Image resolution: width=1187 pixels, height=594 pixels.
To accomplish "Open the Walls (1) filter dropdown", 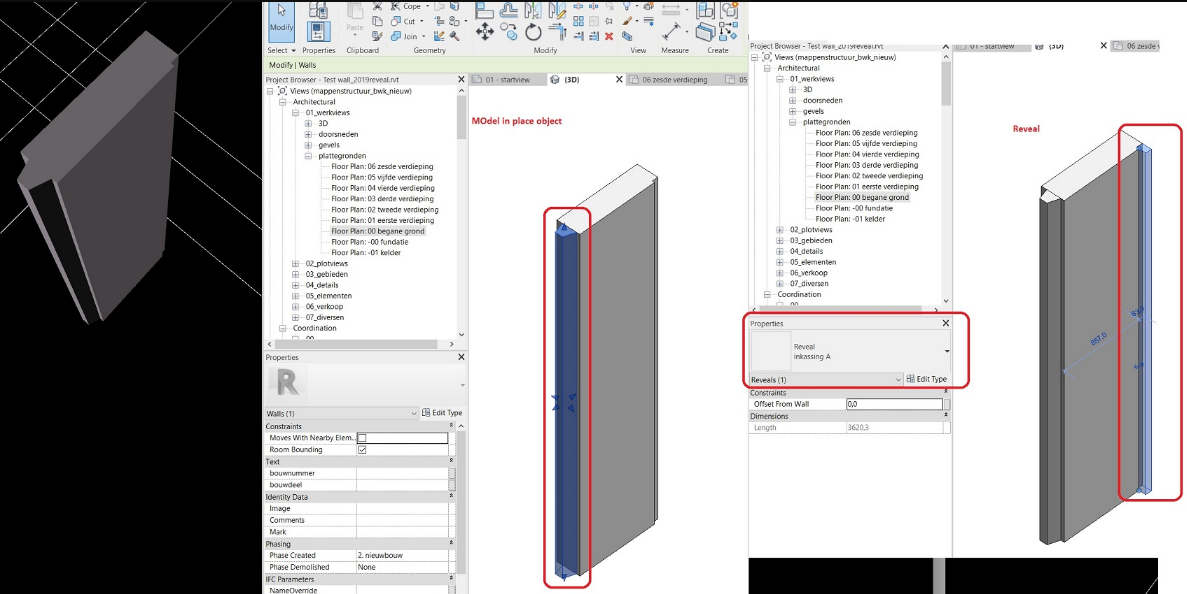I will point(341,413).
